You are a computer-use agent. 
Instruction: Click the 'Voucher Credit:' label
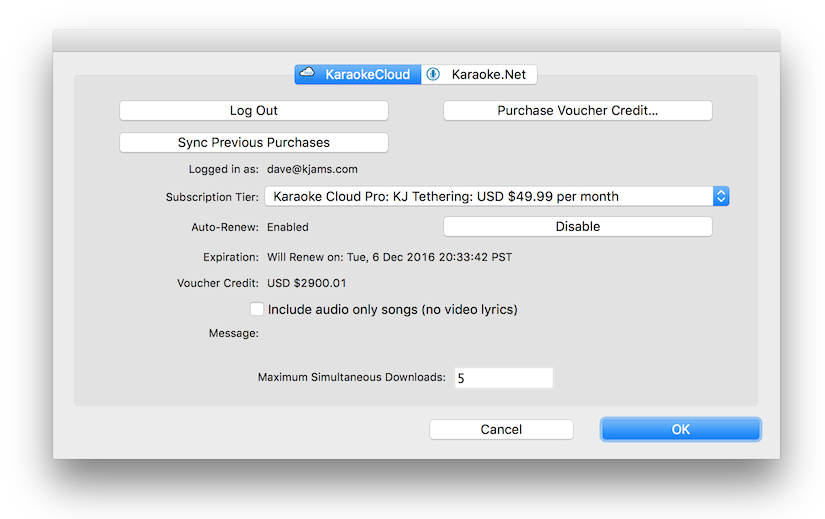[218, 283]
